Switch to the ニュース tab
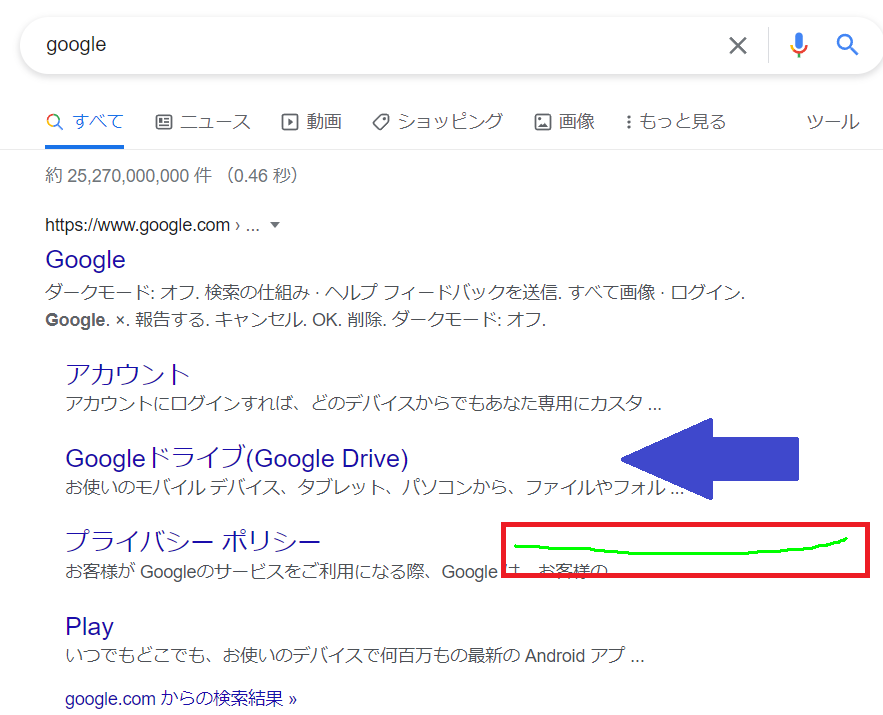Screen dimensions: 883x715 [203, 122]
